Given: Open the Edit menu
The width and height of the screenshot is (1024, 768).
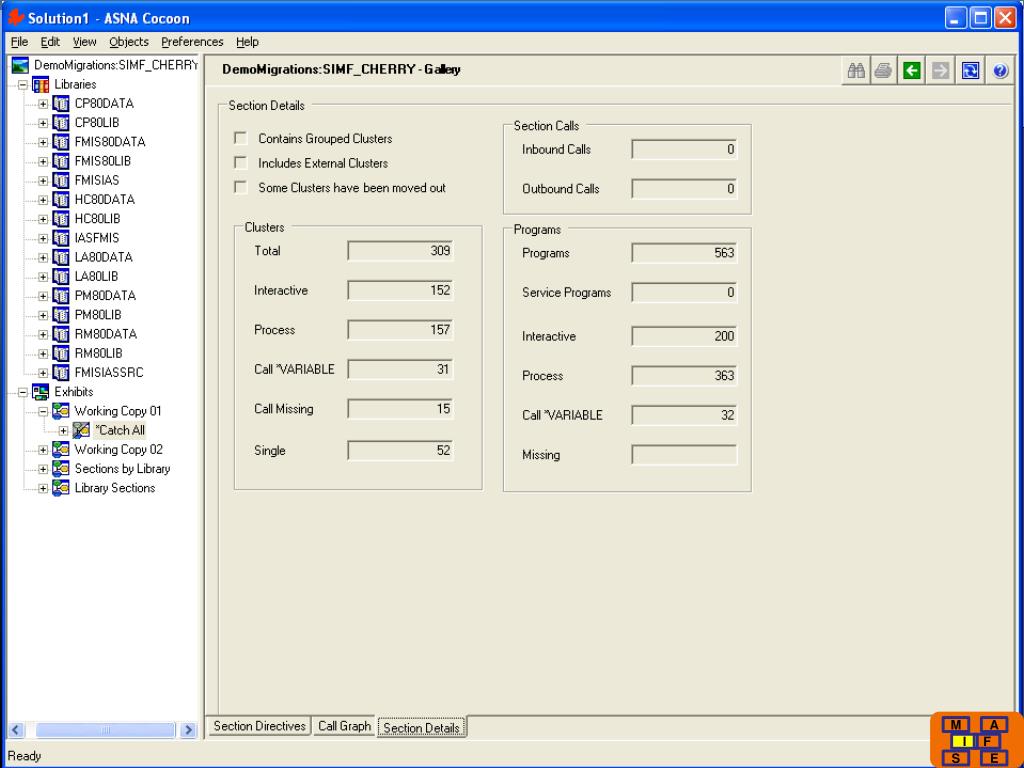Looking at the screenshot, I should tap(50, 42).
